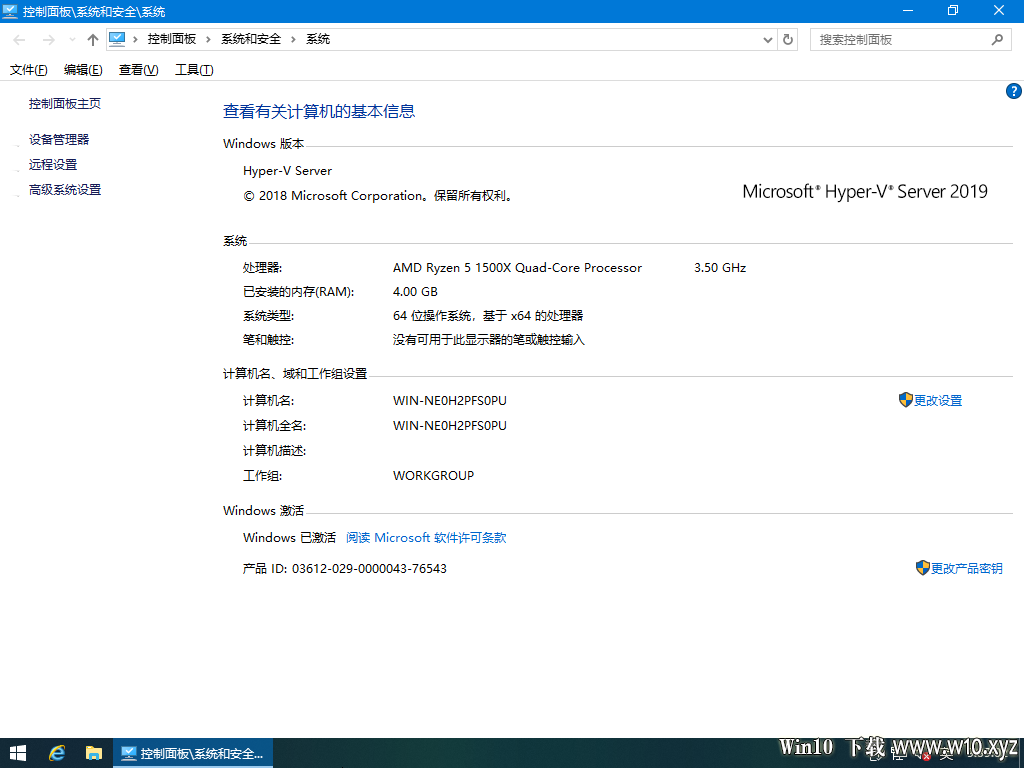1024x768 pixels.
Task: Open 远程设置 link
Action: click(x=53, y=165)
